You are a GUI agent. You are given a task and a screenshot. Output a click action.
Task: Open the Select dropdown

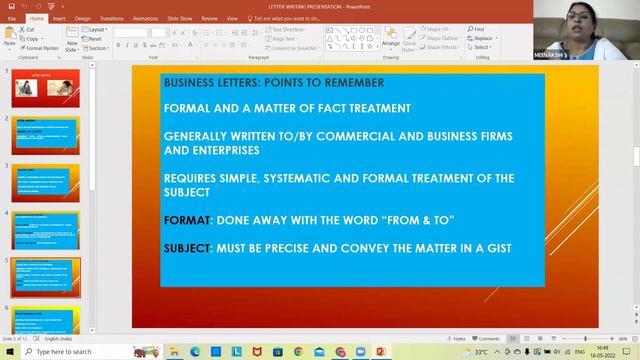pyautogui.click(x=480, y=47)
